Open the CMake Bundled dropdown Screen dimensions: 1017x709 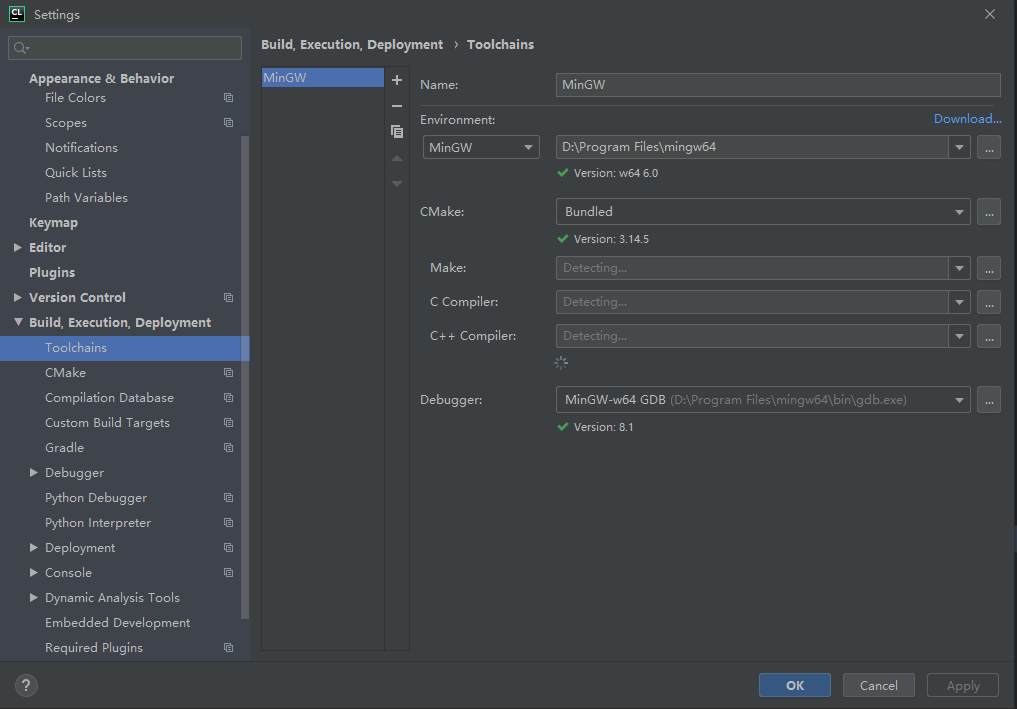763,211
